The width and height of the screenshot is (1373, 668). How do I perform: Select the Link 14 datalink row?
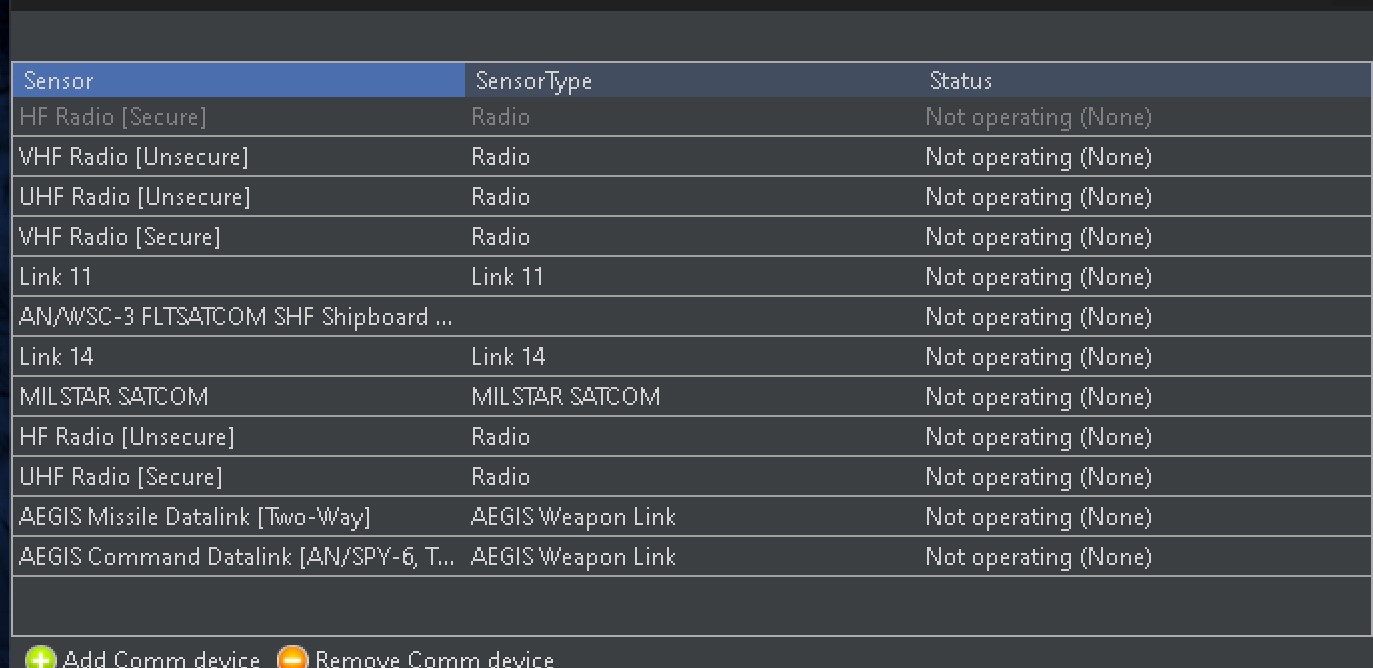tap(200, 357)
